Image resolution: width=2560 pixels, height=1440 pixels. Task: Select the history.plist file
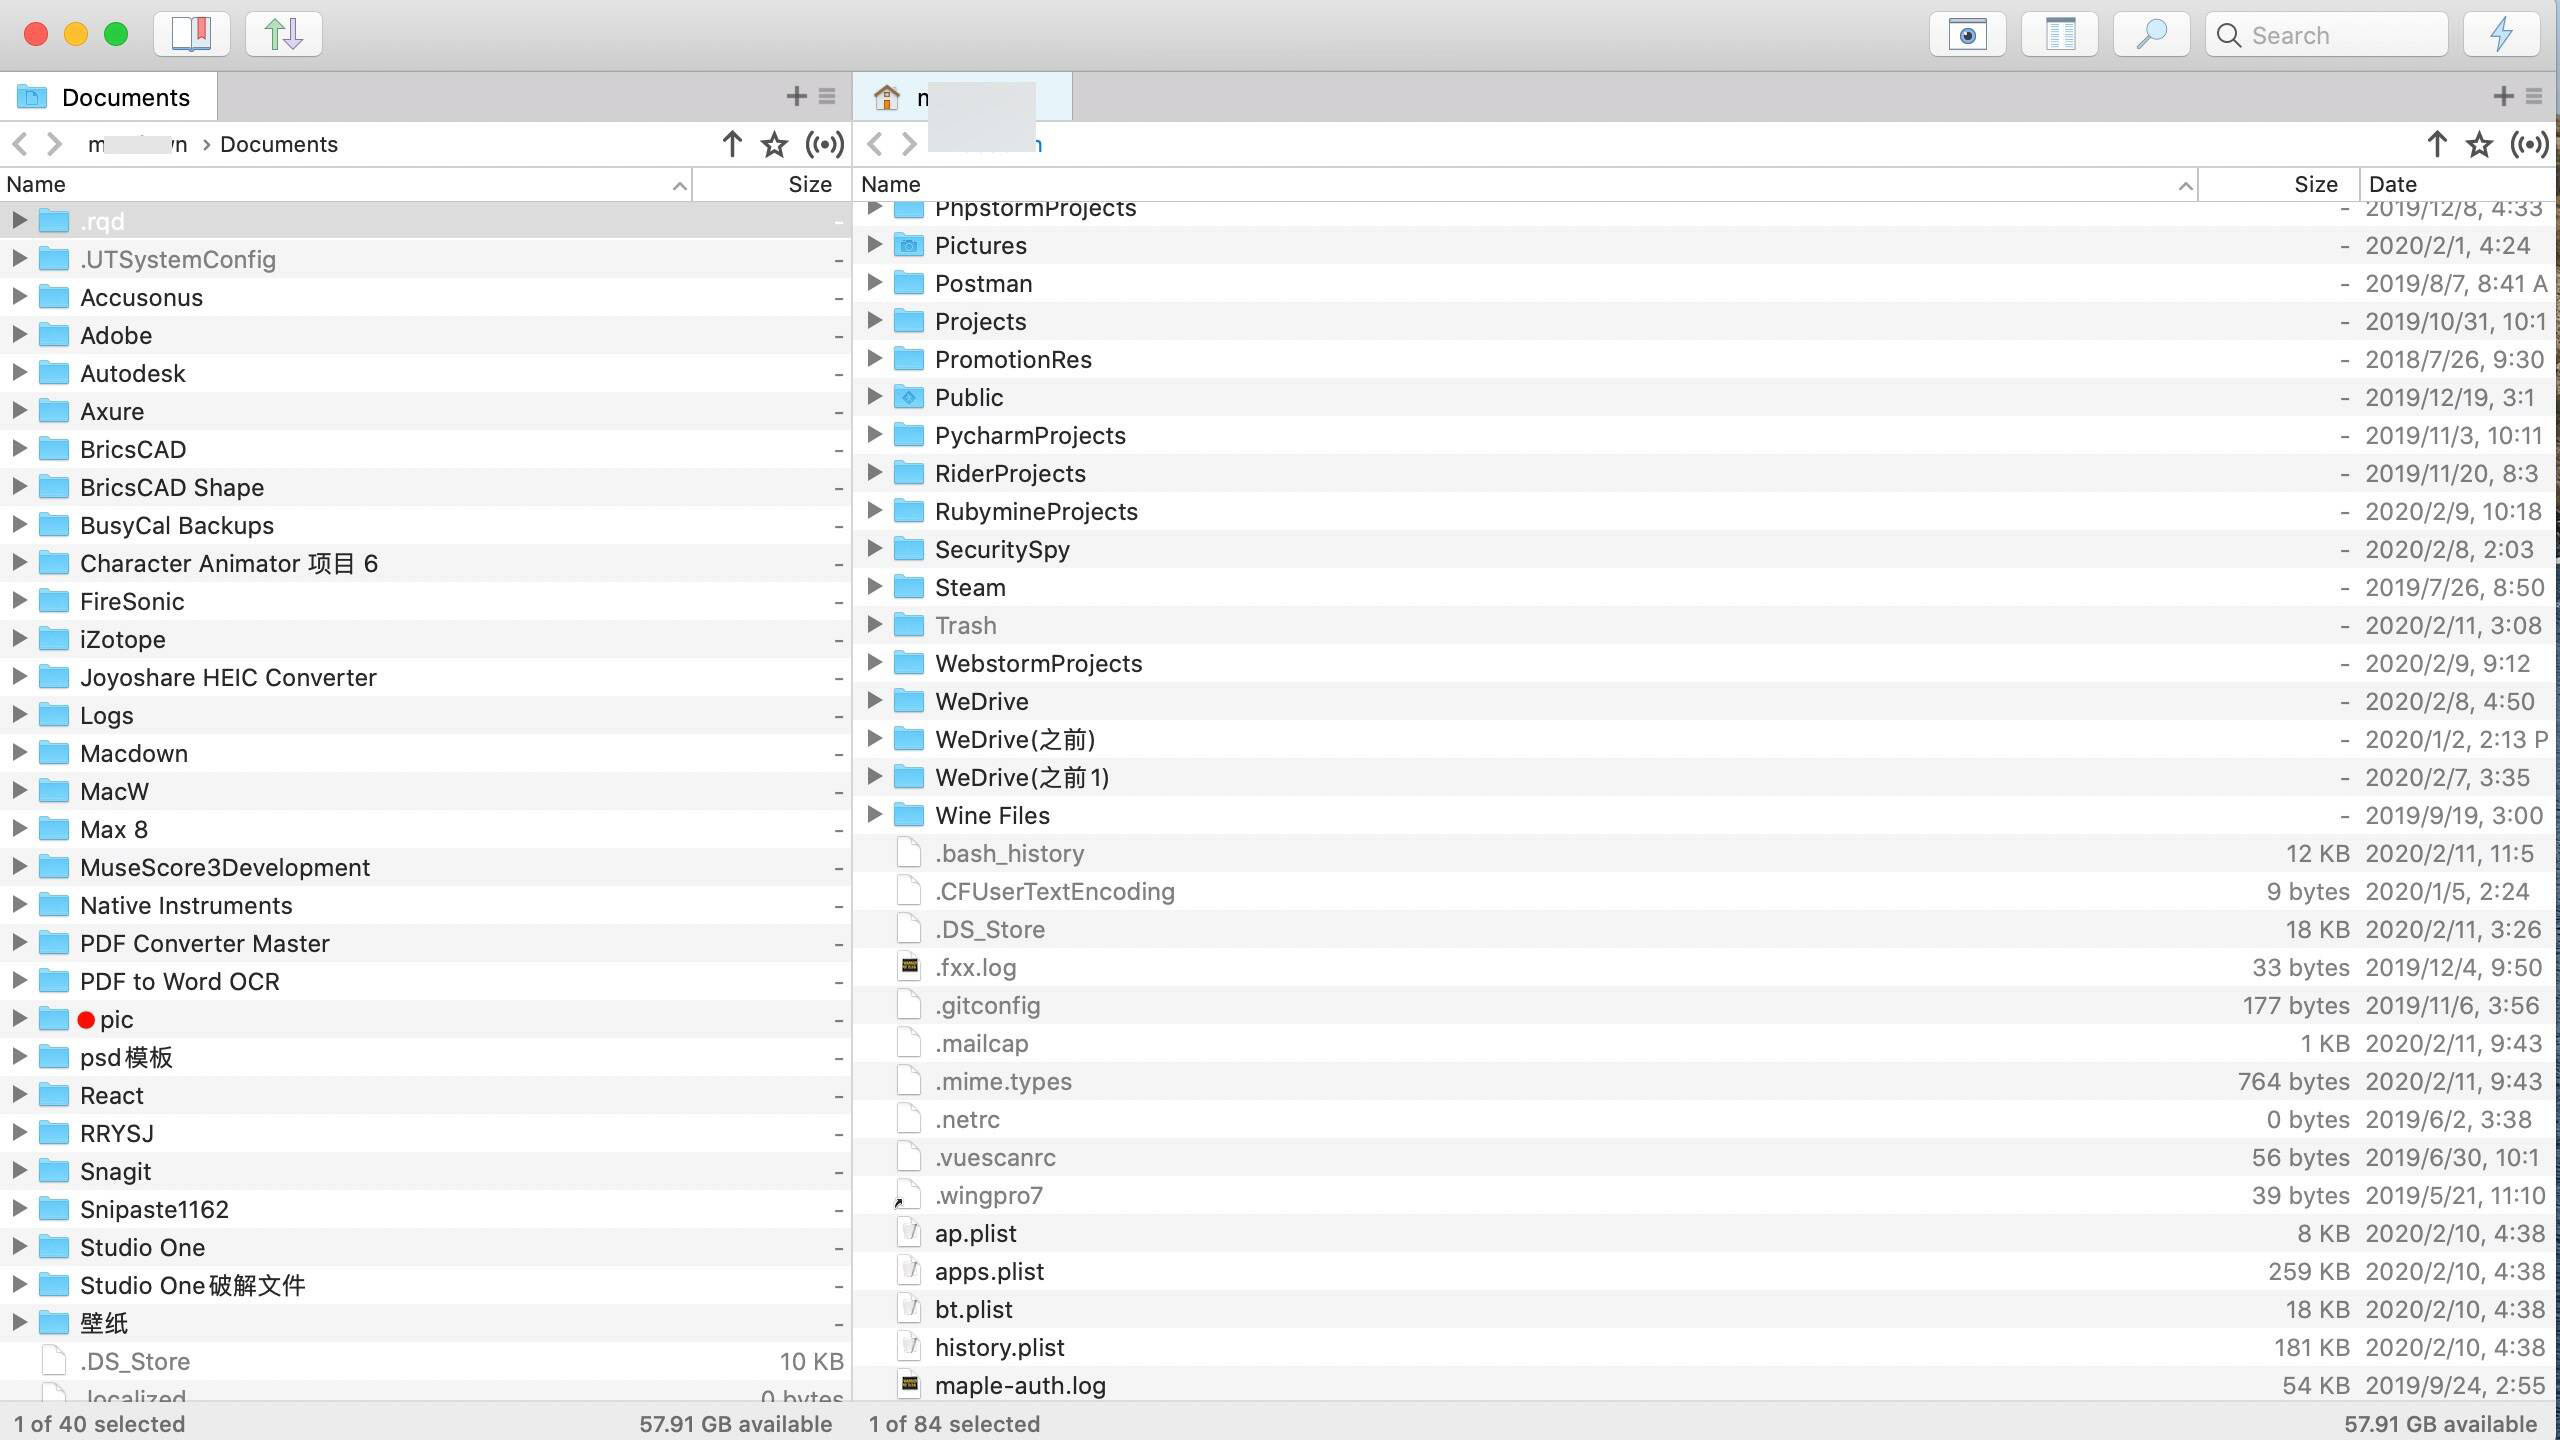click(1704, 1347)
